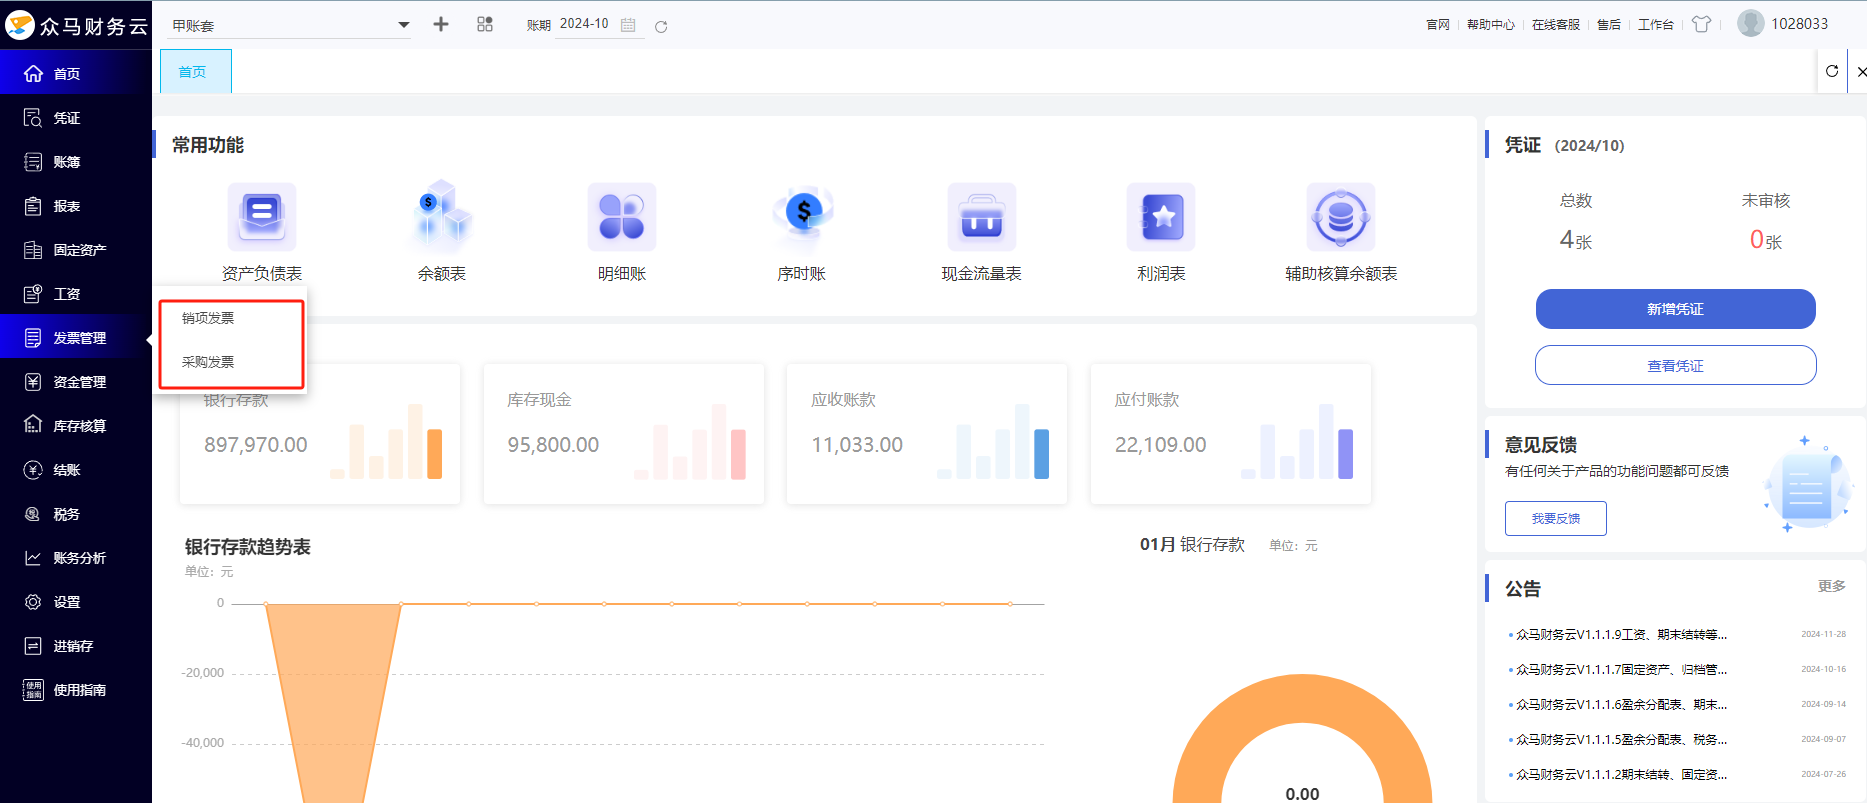This screenshot has height=803, width=1867.
Task: Go to 首页 in the sidebar
Action: click(76, 74)
